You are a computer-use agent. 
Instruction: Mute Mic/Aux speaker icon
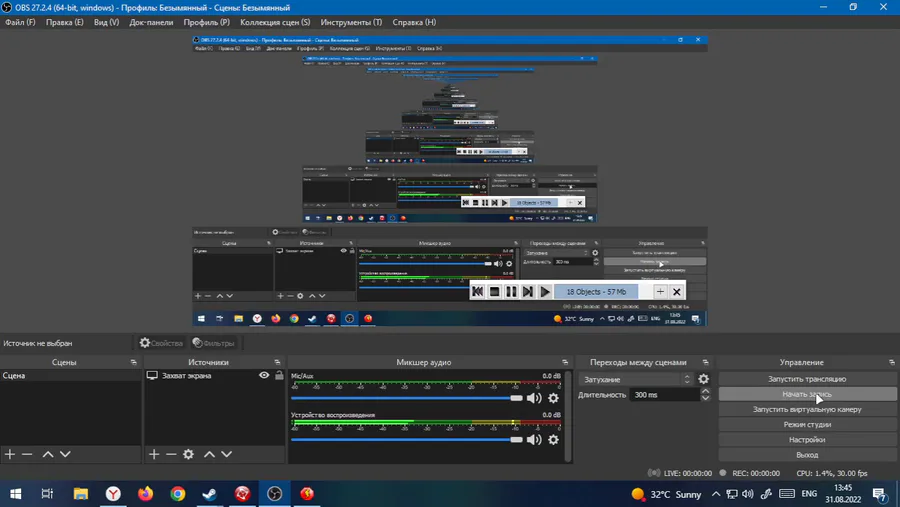click(x=534, y=398)
